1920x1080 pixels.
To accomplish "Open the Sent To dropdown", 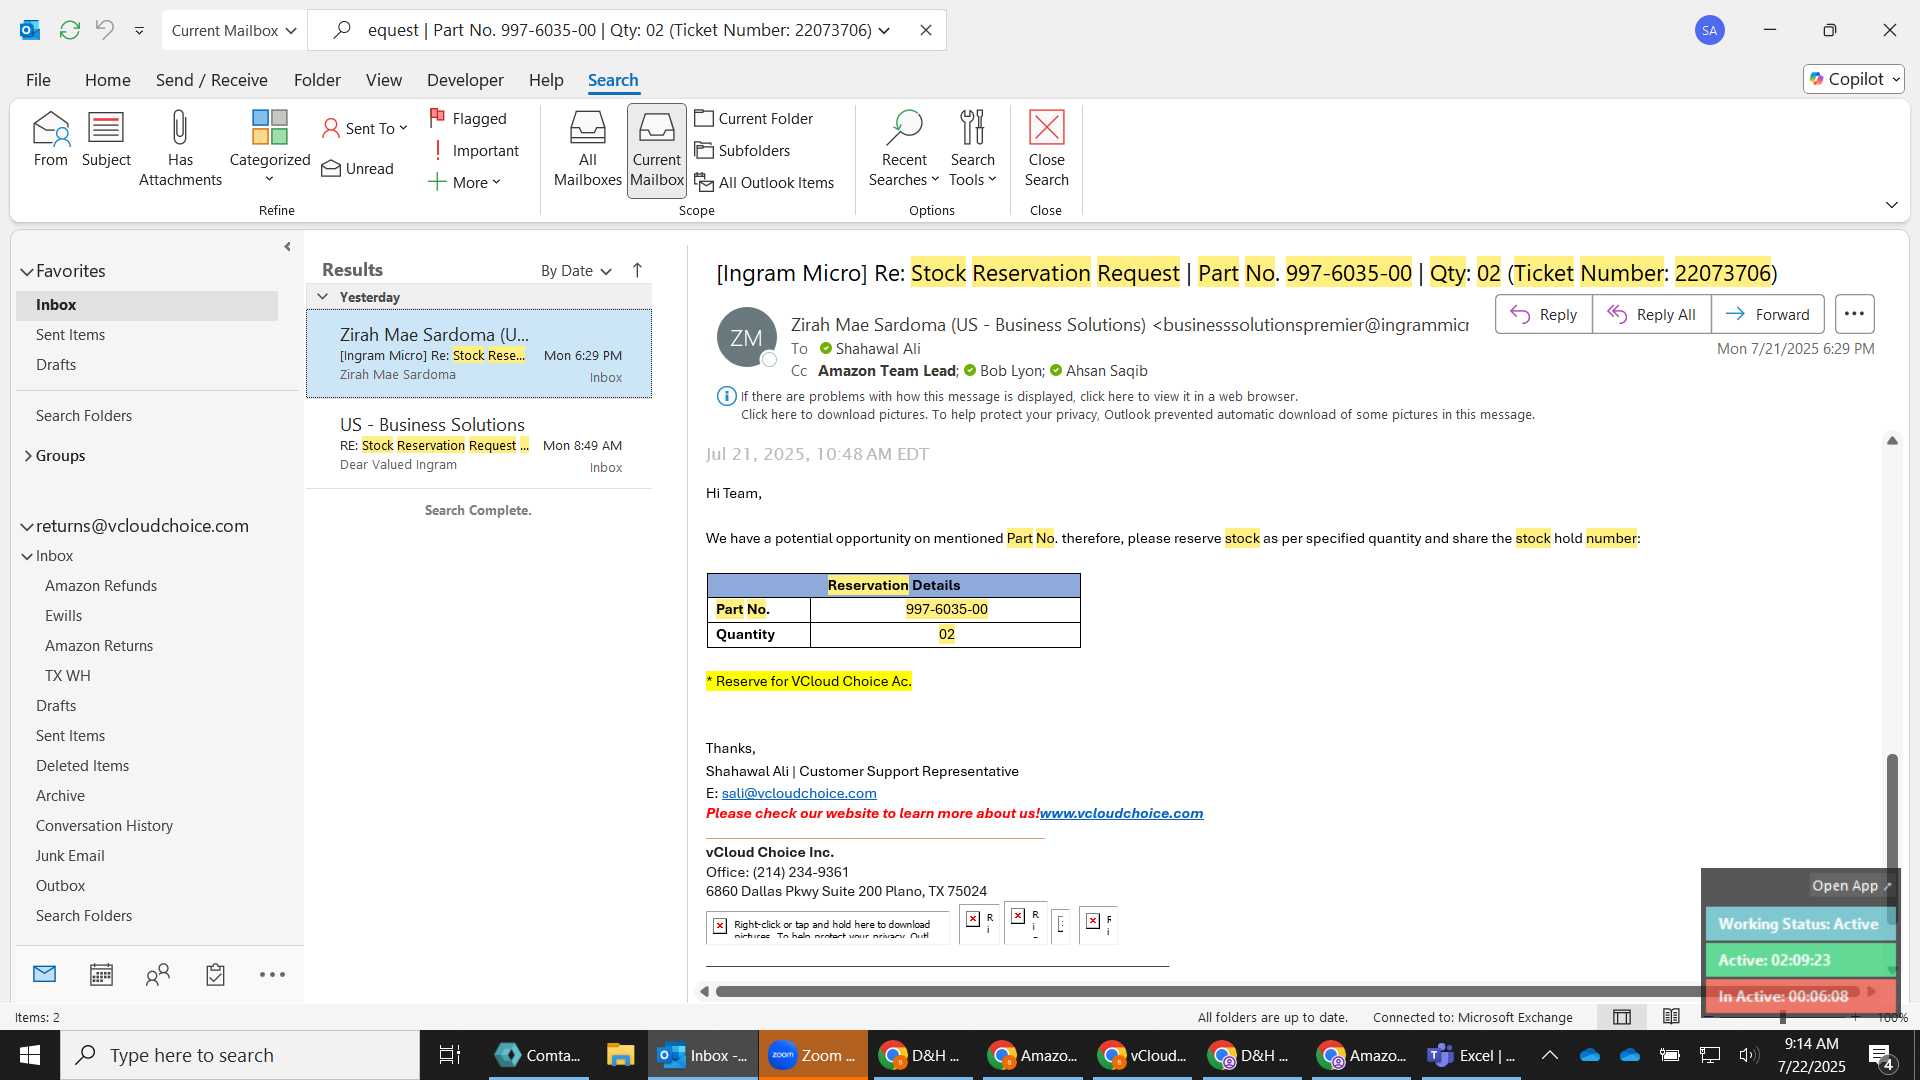I will [365, 128].
